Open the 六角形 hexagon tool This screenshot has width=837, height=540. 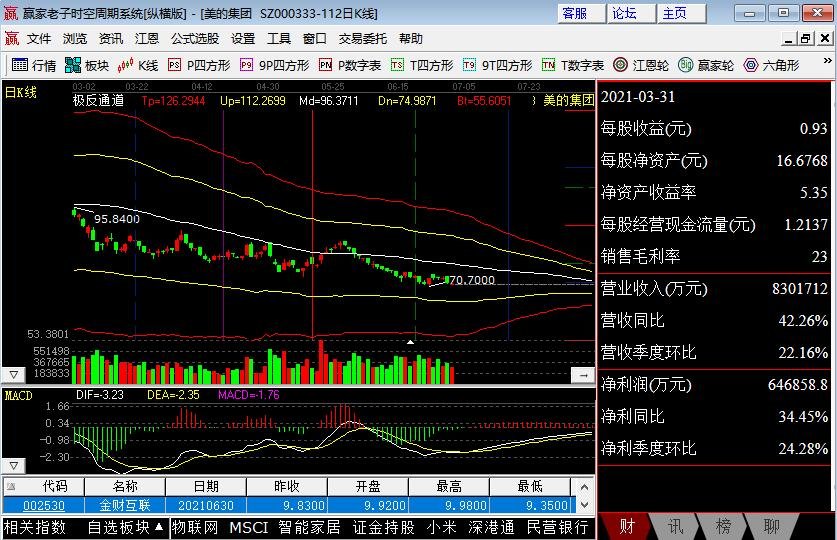coord(771,65)
